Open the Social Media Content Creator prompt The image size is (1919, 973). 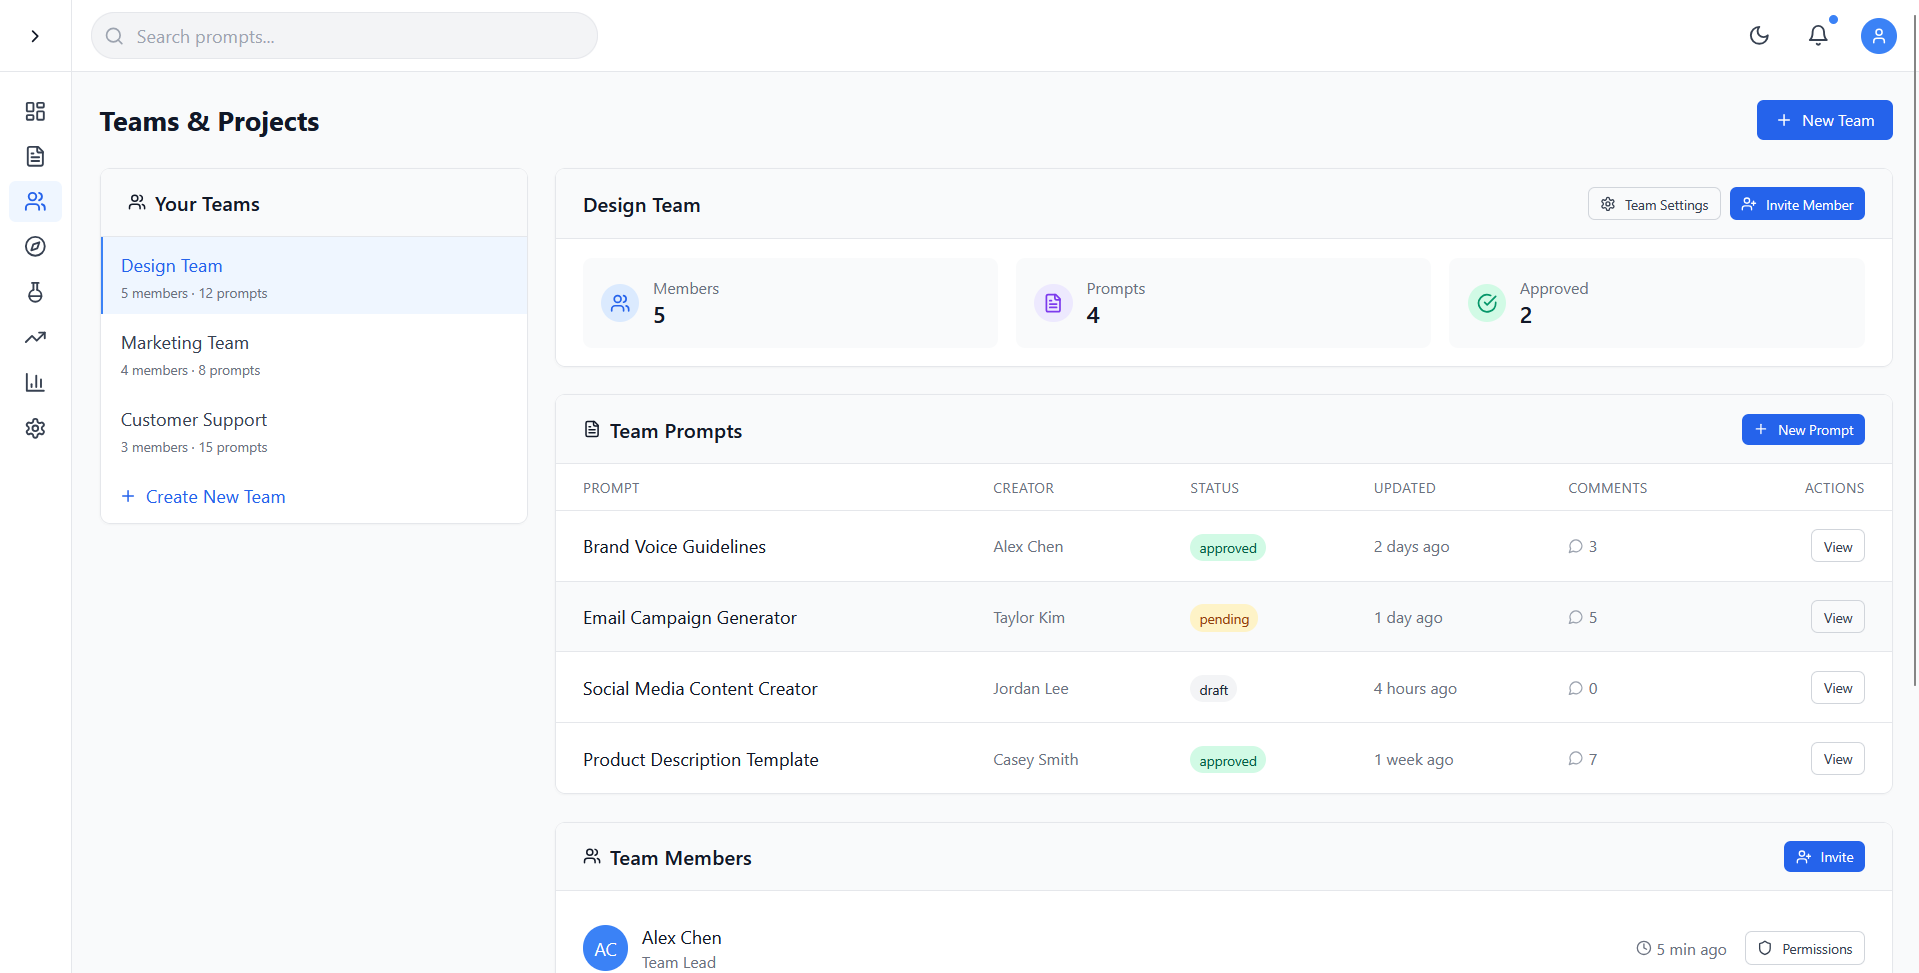[x=700, y=689]
